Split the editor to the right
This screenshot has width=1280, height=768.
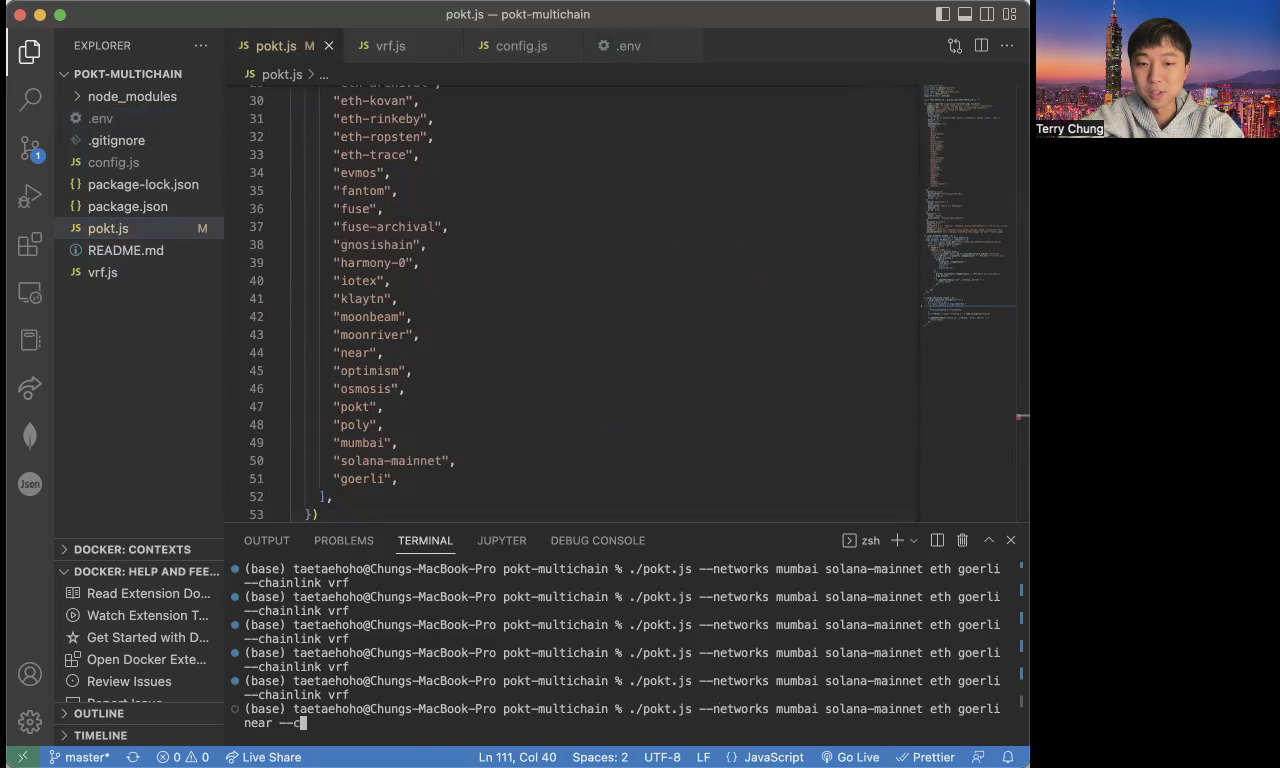[x=981, y=45]
